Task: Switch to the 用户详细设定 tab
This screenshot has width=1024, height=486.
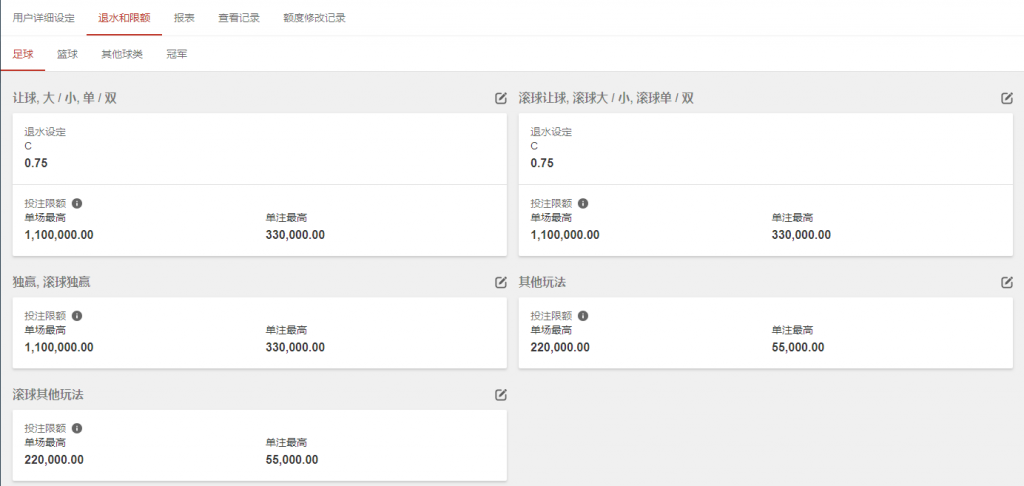Action: 43,18
